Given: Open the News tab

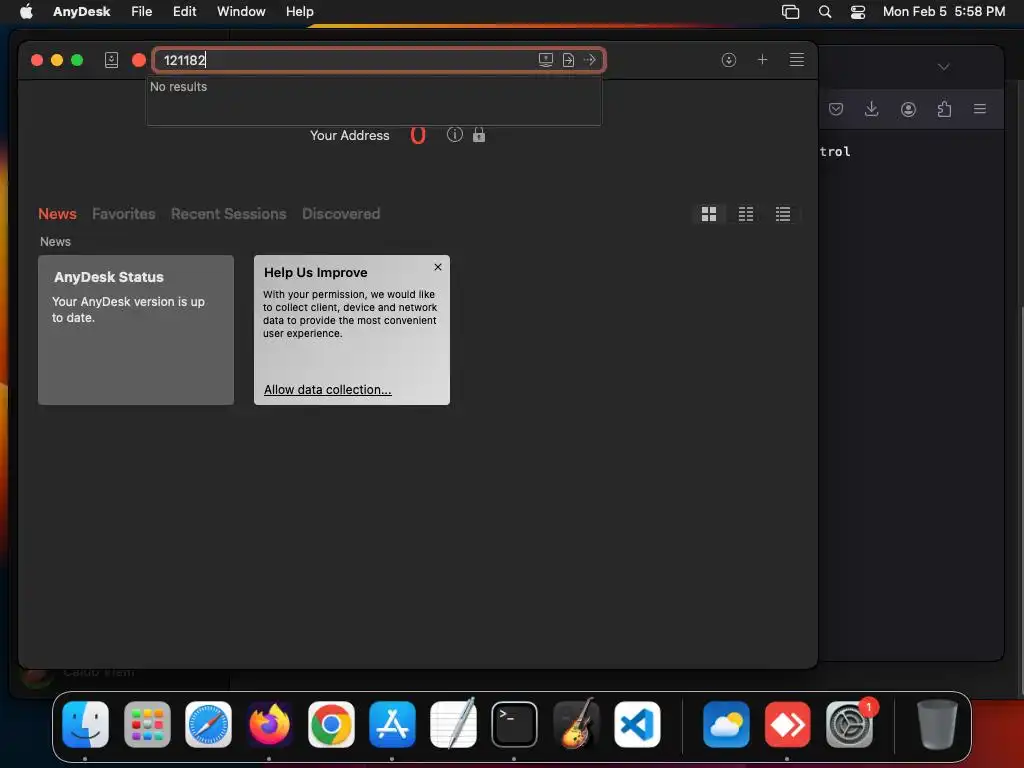Looking at the screenshot, I should point(57,214).
